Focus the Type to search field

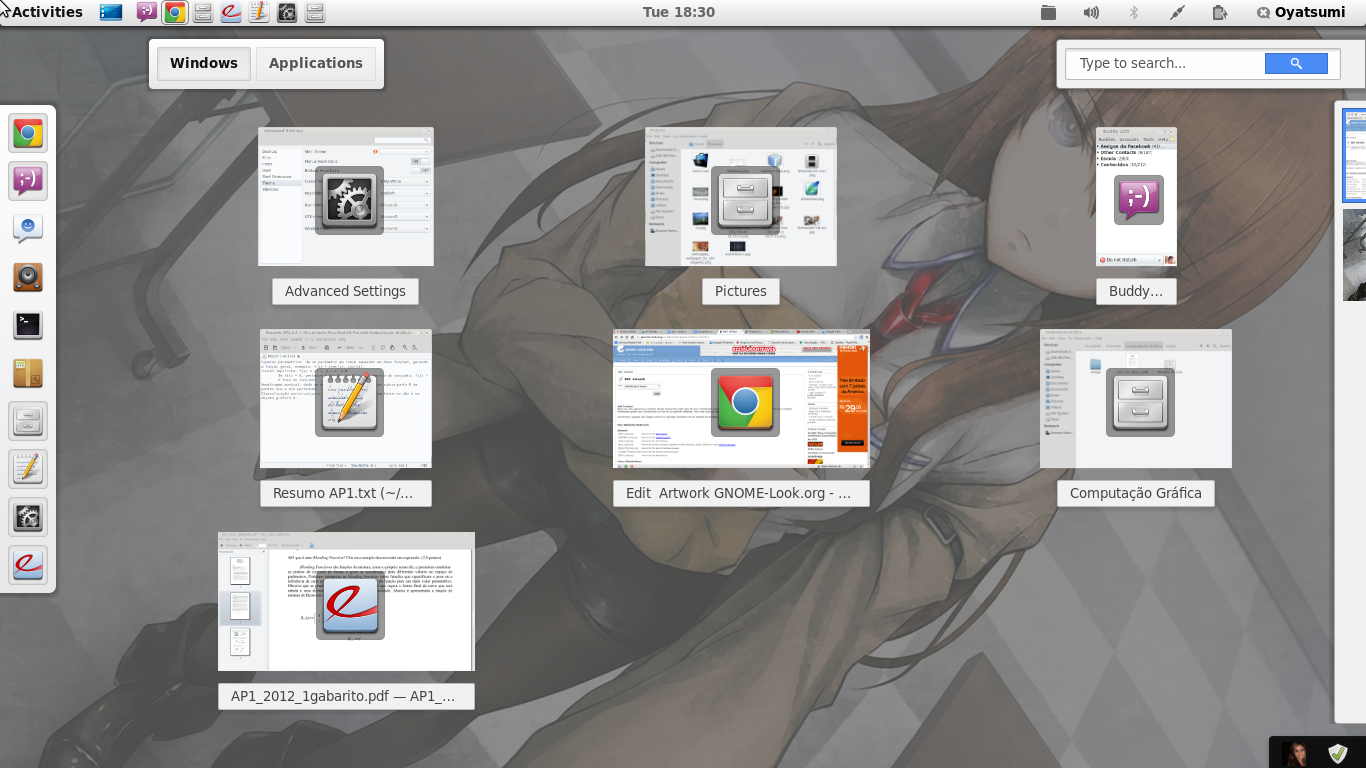[x=1165, y=63]
